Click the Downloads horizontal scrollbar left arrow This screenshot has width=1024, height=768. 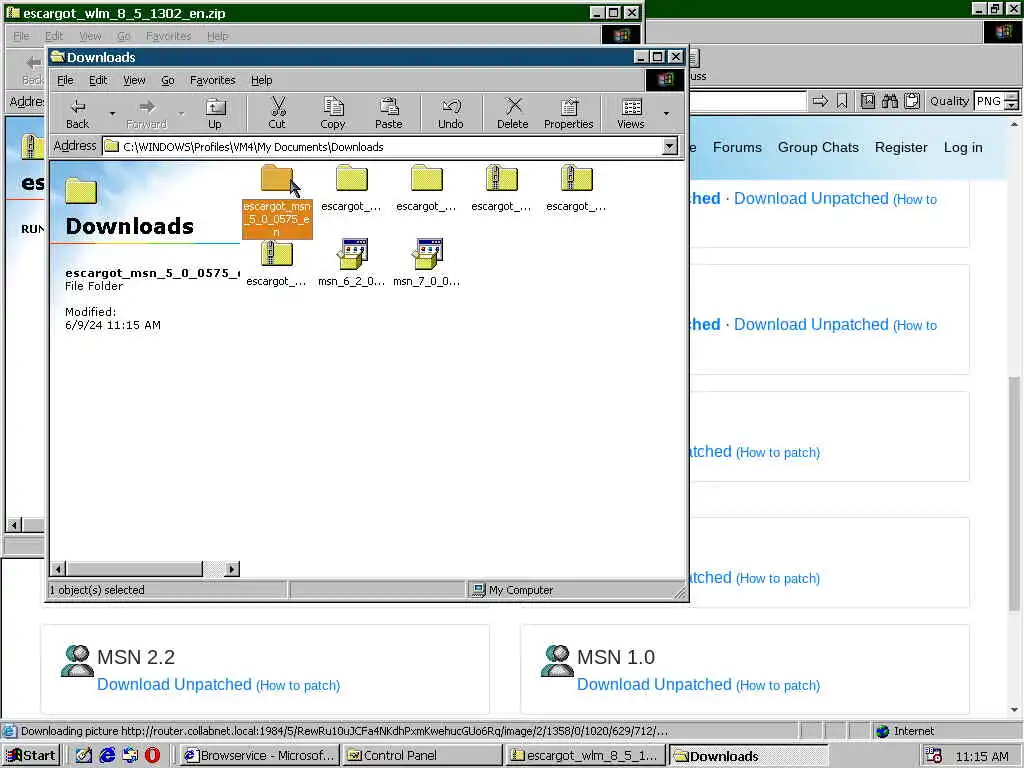point(59,569)
